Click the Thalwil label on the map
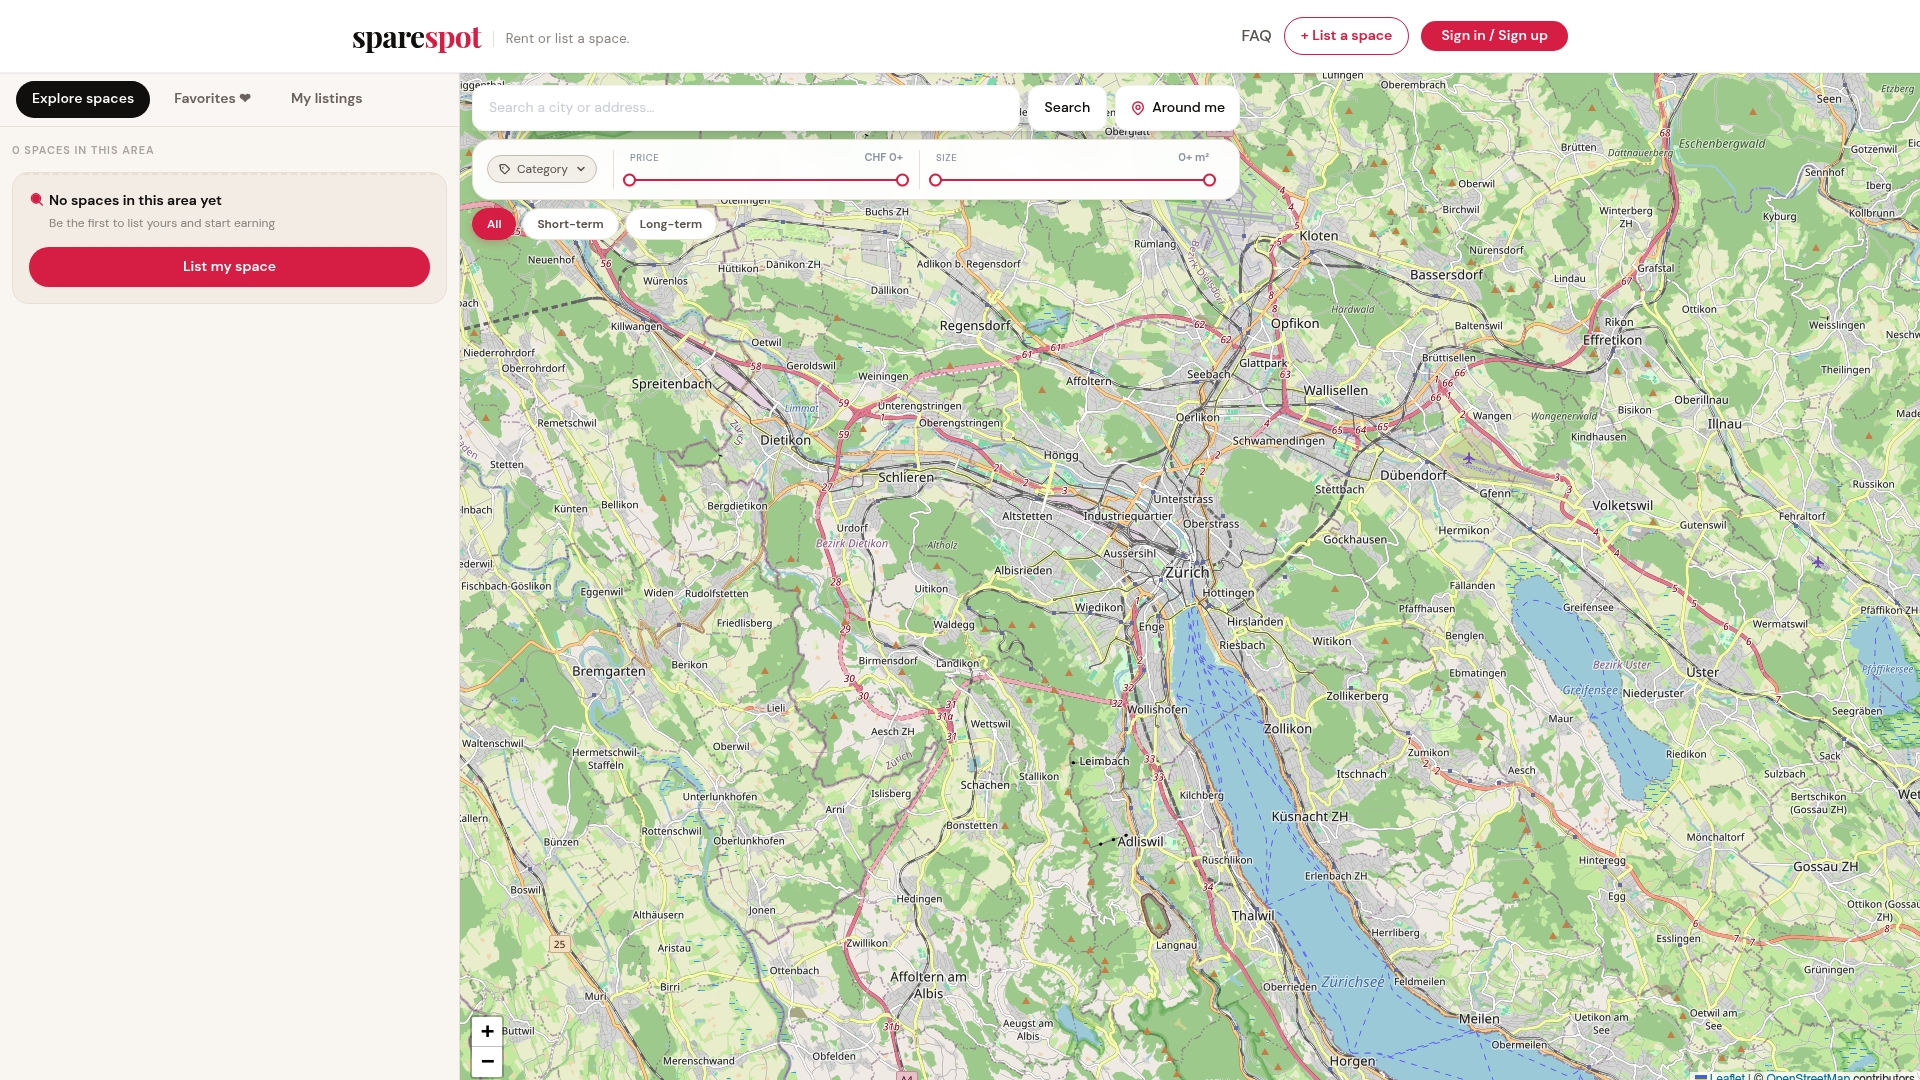1920x1080 pixels. pyautogui.click(x=1253, y=916)
